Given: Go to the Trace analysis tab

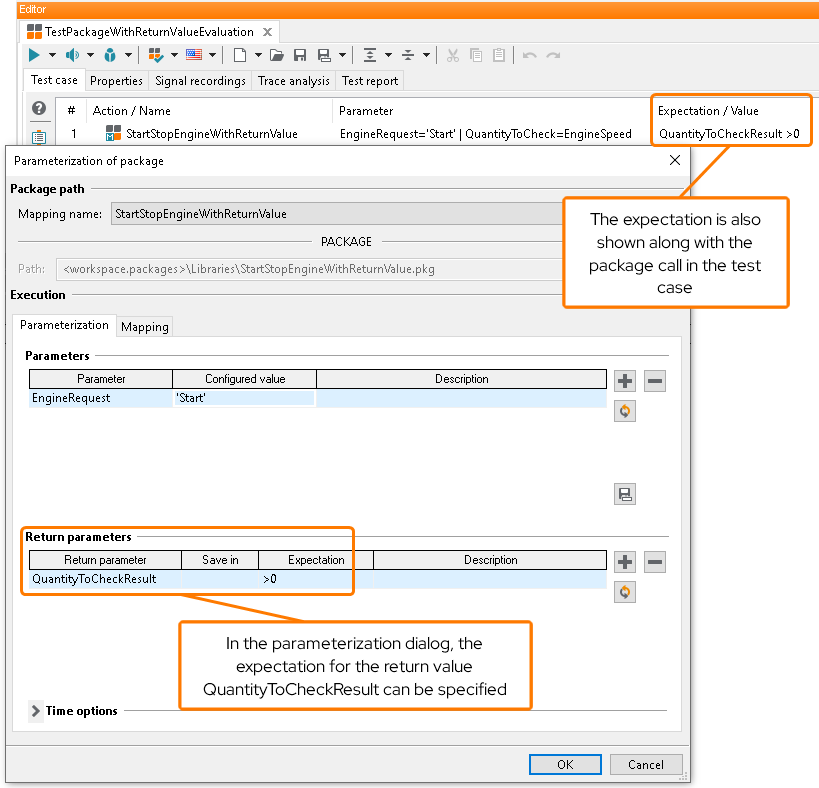Looking at the screenshot, I should point(294,81).
